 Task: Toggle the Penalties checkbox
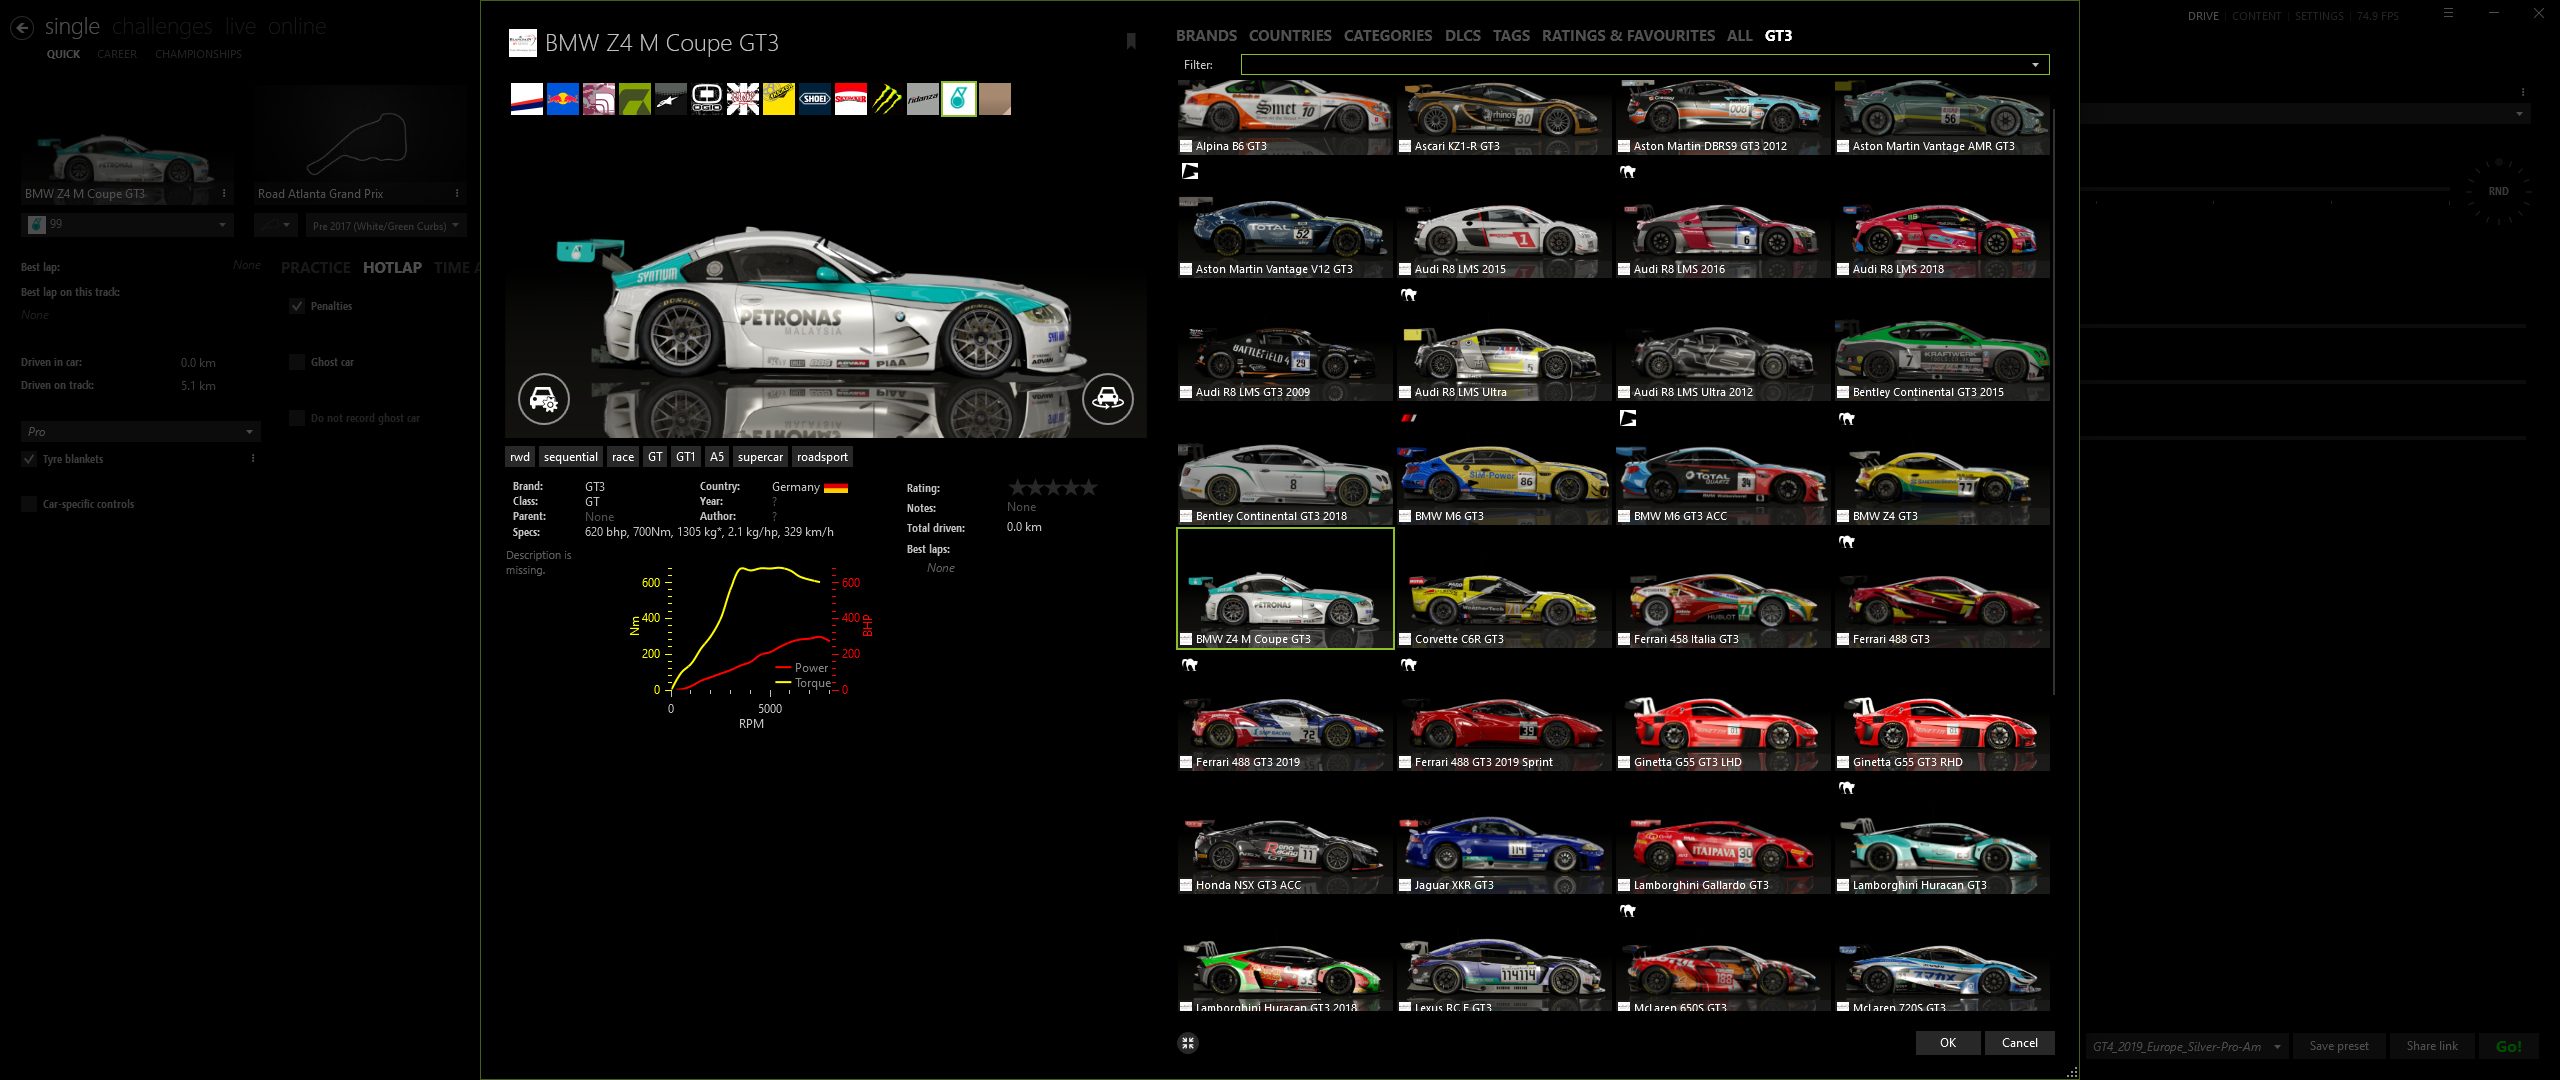(297, 306)
